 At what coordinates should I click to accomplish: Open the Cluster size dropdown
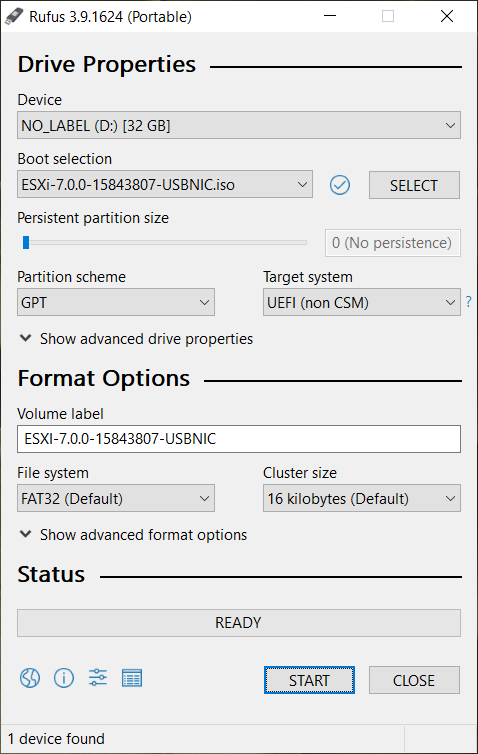pyautogui.click(x=362, y=498)
